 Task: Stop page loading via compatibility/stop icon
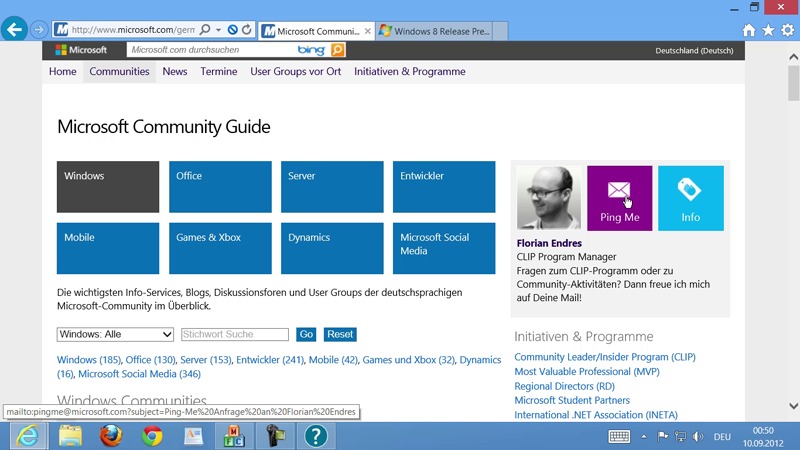[233, 30]
